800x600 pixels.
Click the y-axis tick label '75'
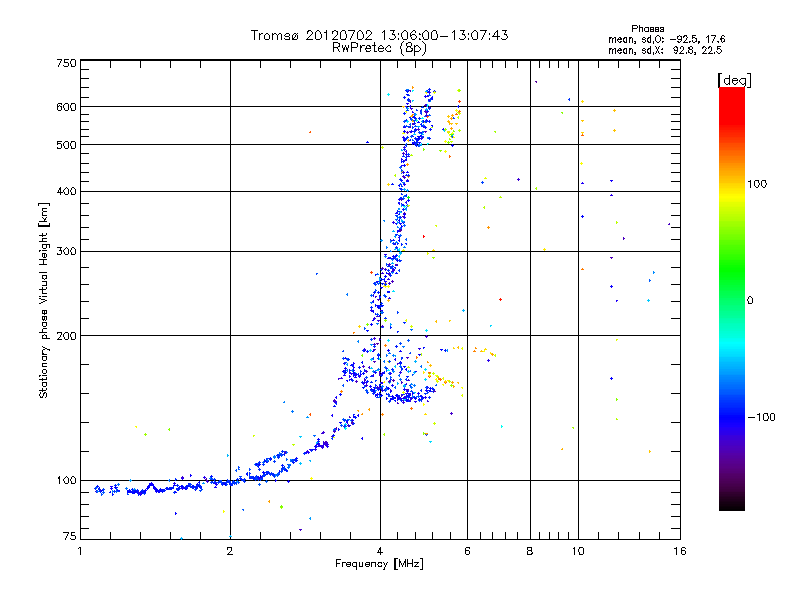coord(70,536)
